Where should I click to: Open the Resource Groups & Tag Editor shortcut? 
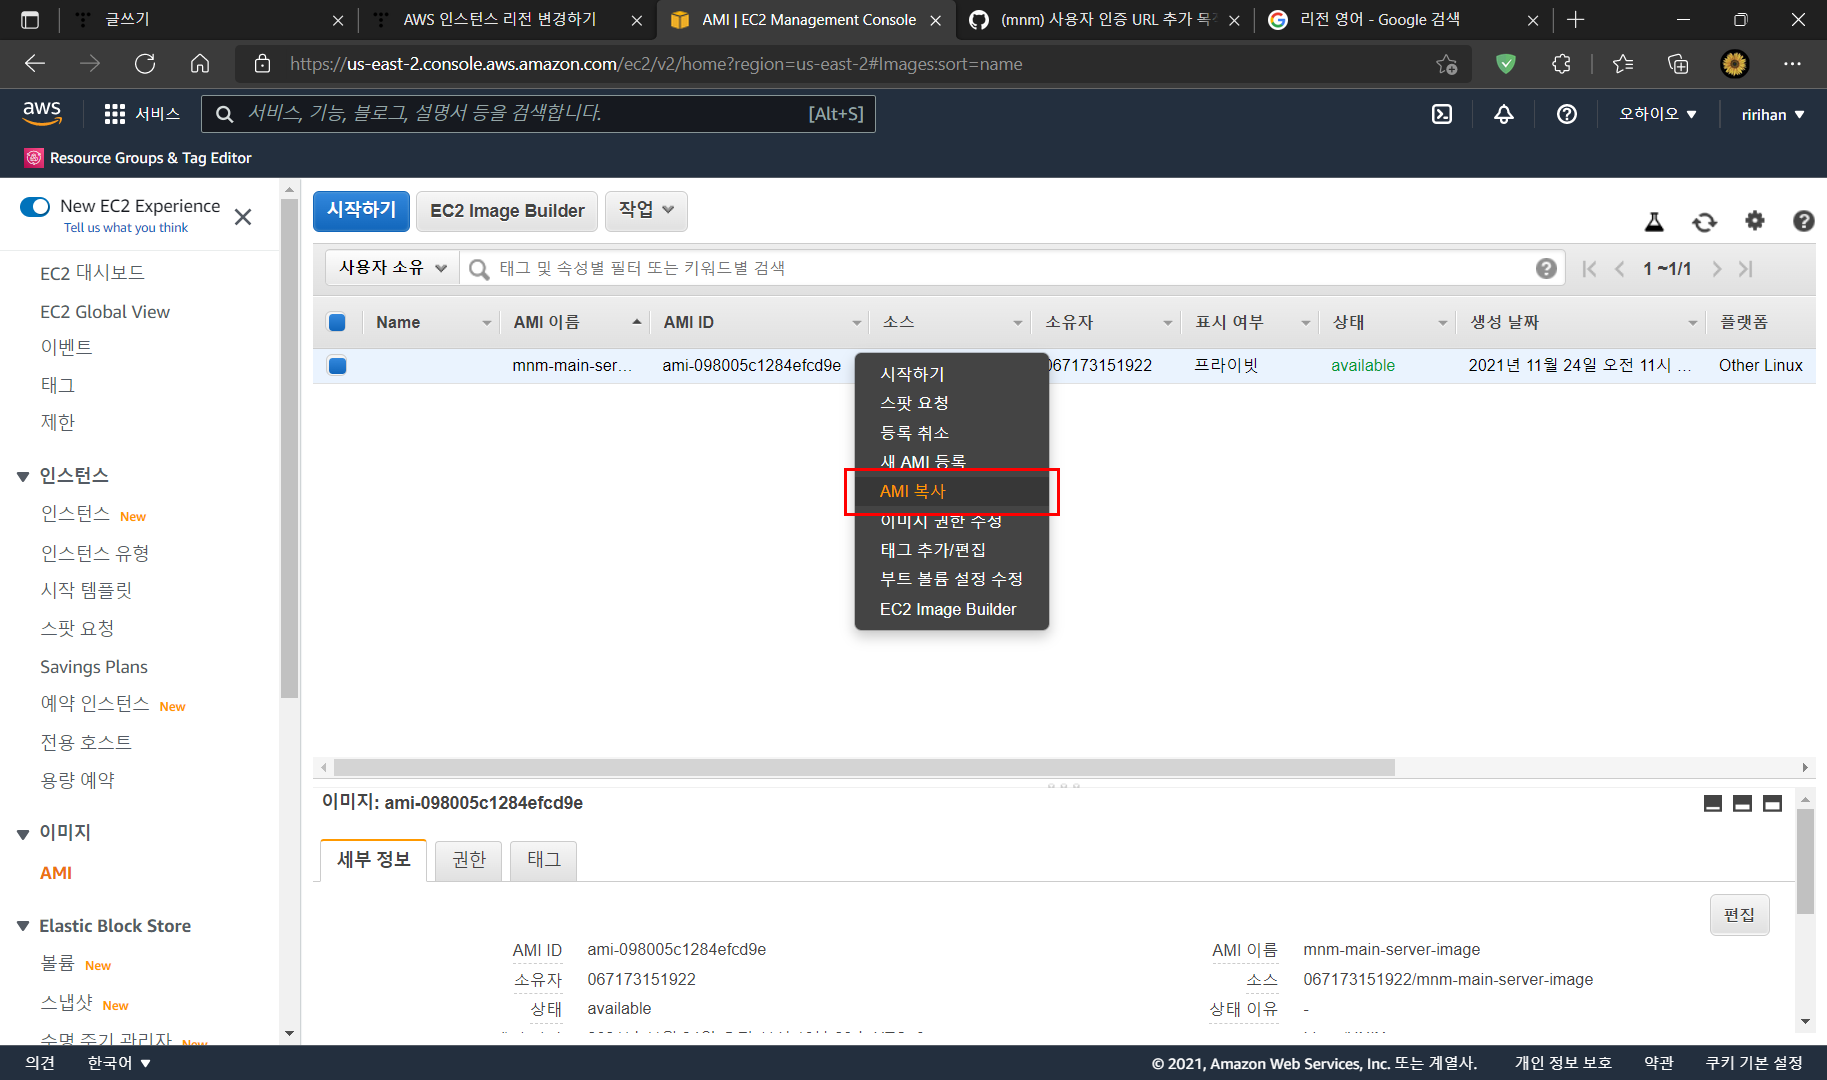[138, 158]
